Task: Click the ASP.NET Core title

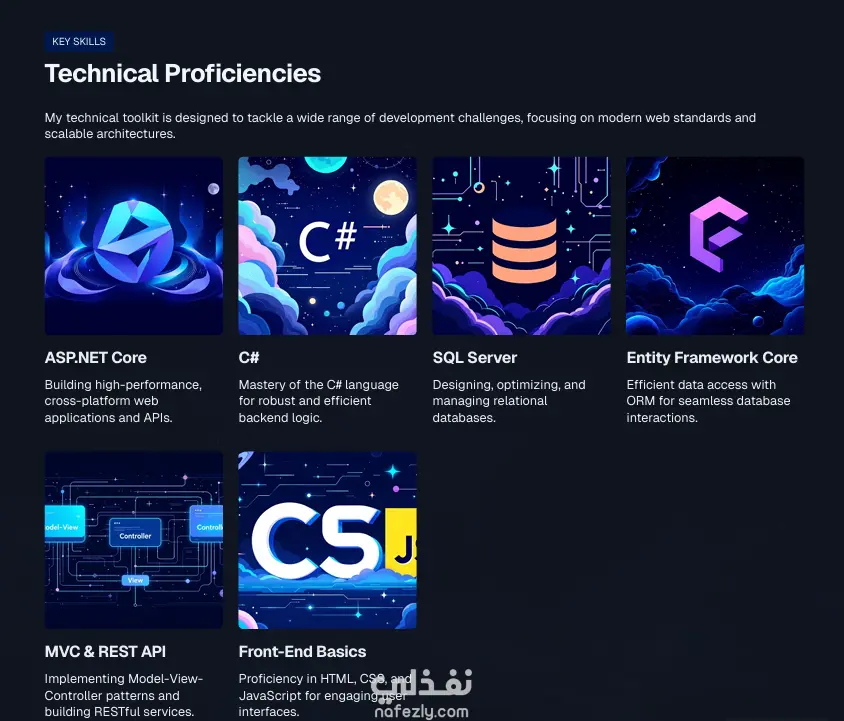Action: click(96, 358)
